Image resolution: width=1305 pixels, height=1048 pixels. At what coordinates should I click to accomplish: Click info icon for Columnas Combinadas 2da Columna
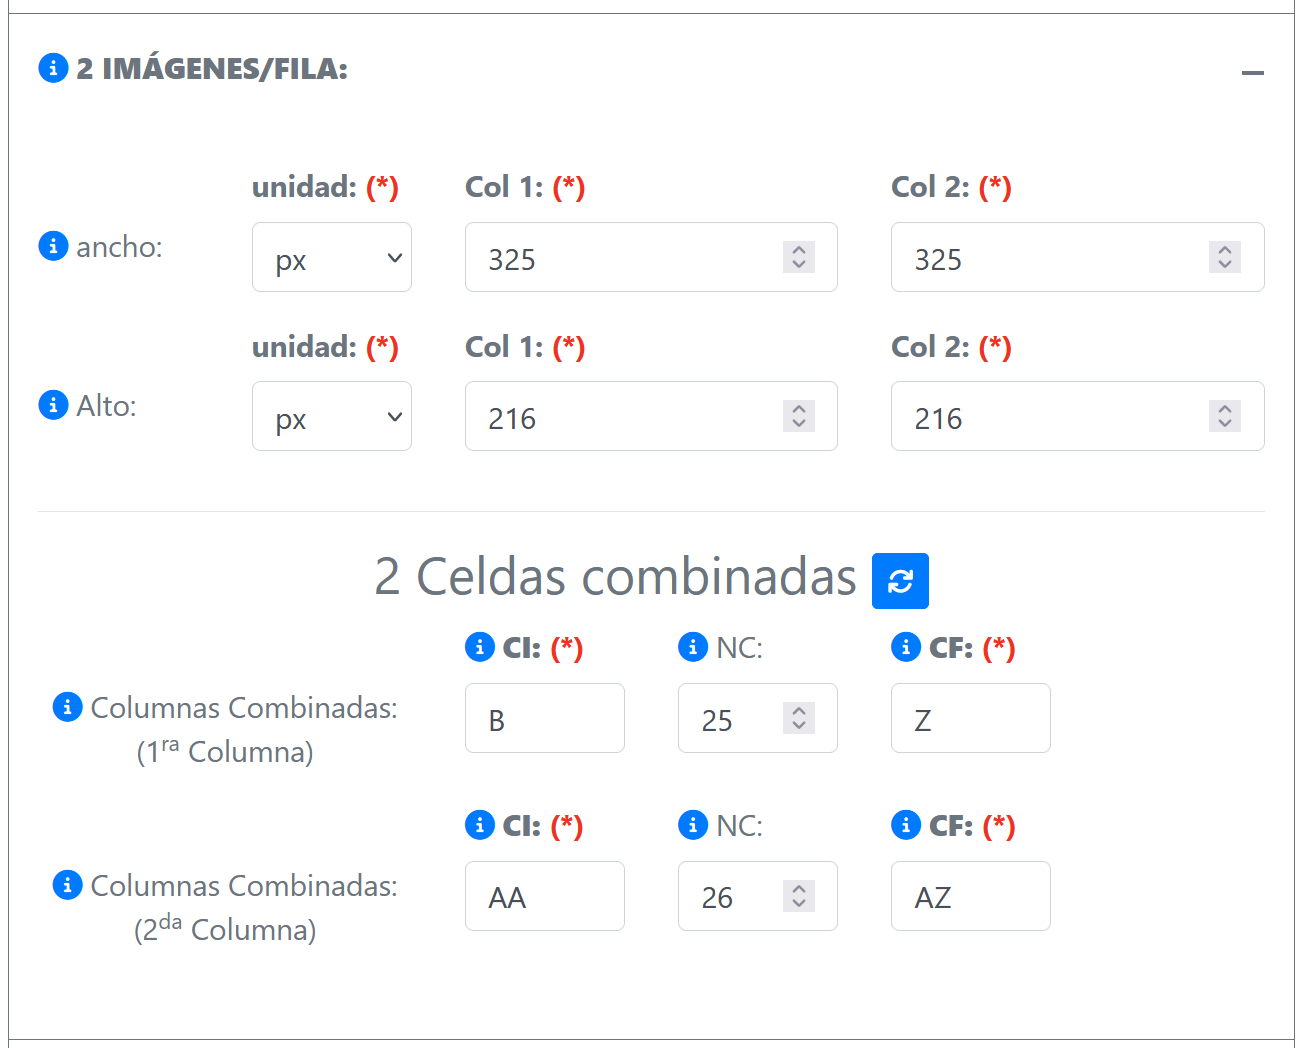(x=67, y=885)
